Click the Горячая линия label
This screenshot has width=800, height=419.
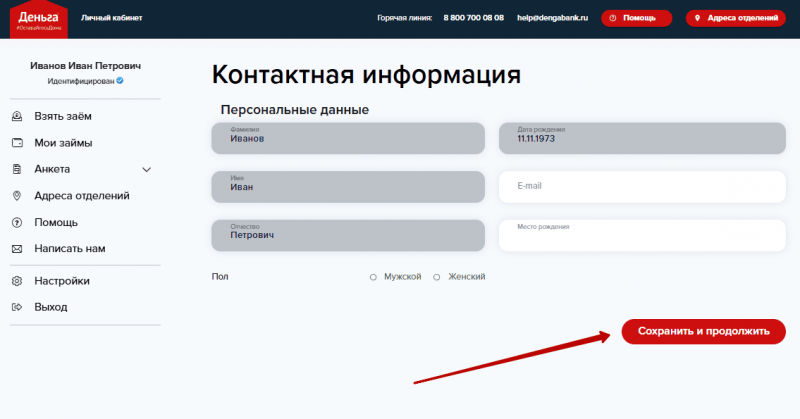point(405,18)
